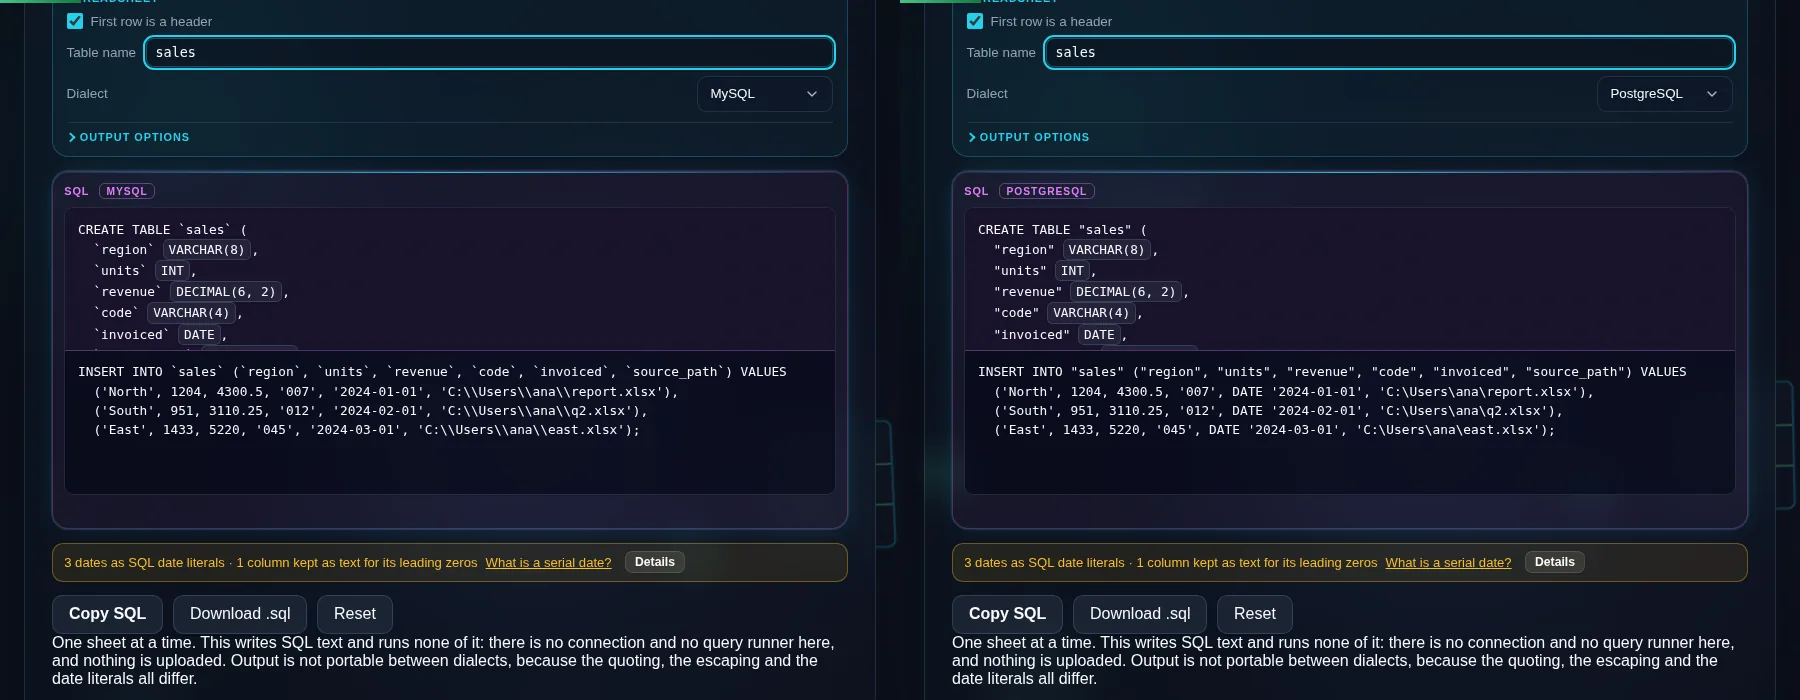Click the 'East' values row in MySQL output
The width and height of the screenshot is (1800, 700).
(x=367, y=430)
